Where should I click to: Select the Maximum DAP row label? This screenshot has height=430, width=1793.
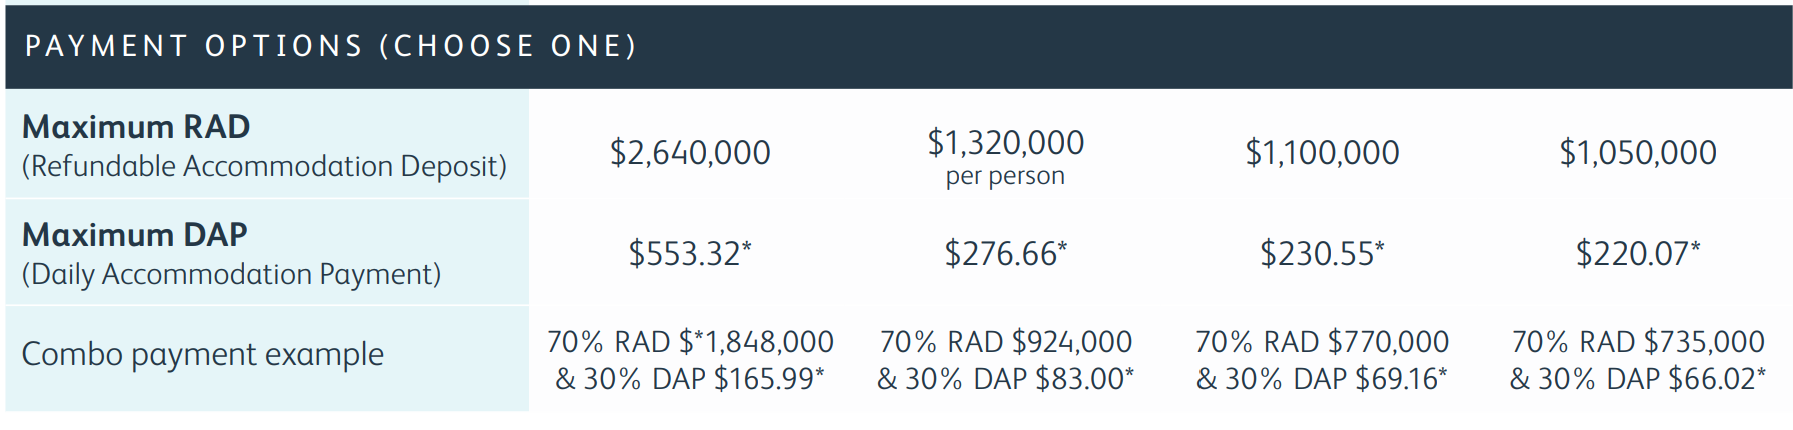tap(135, 235)
